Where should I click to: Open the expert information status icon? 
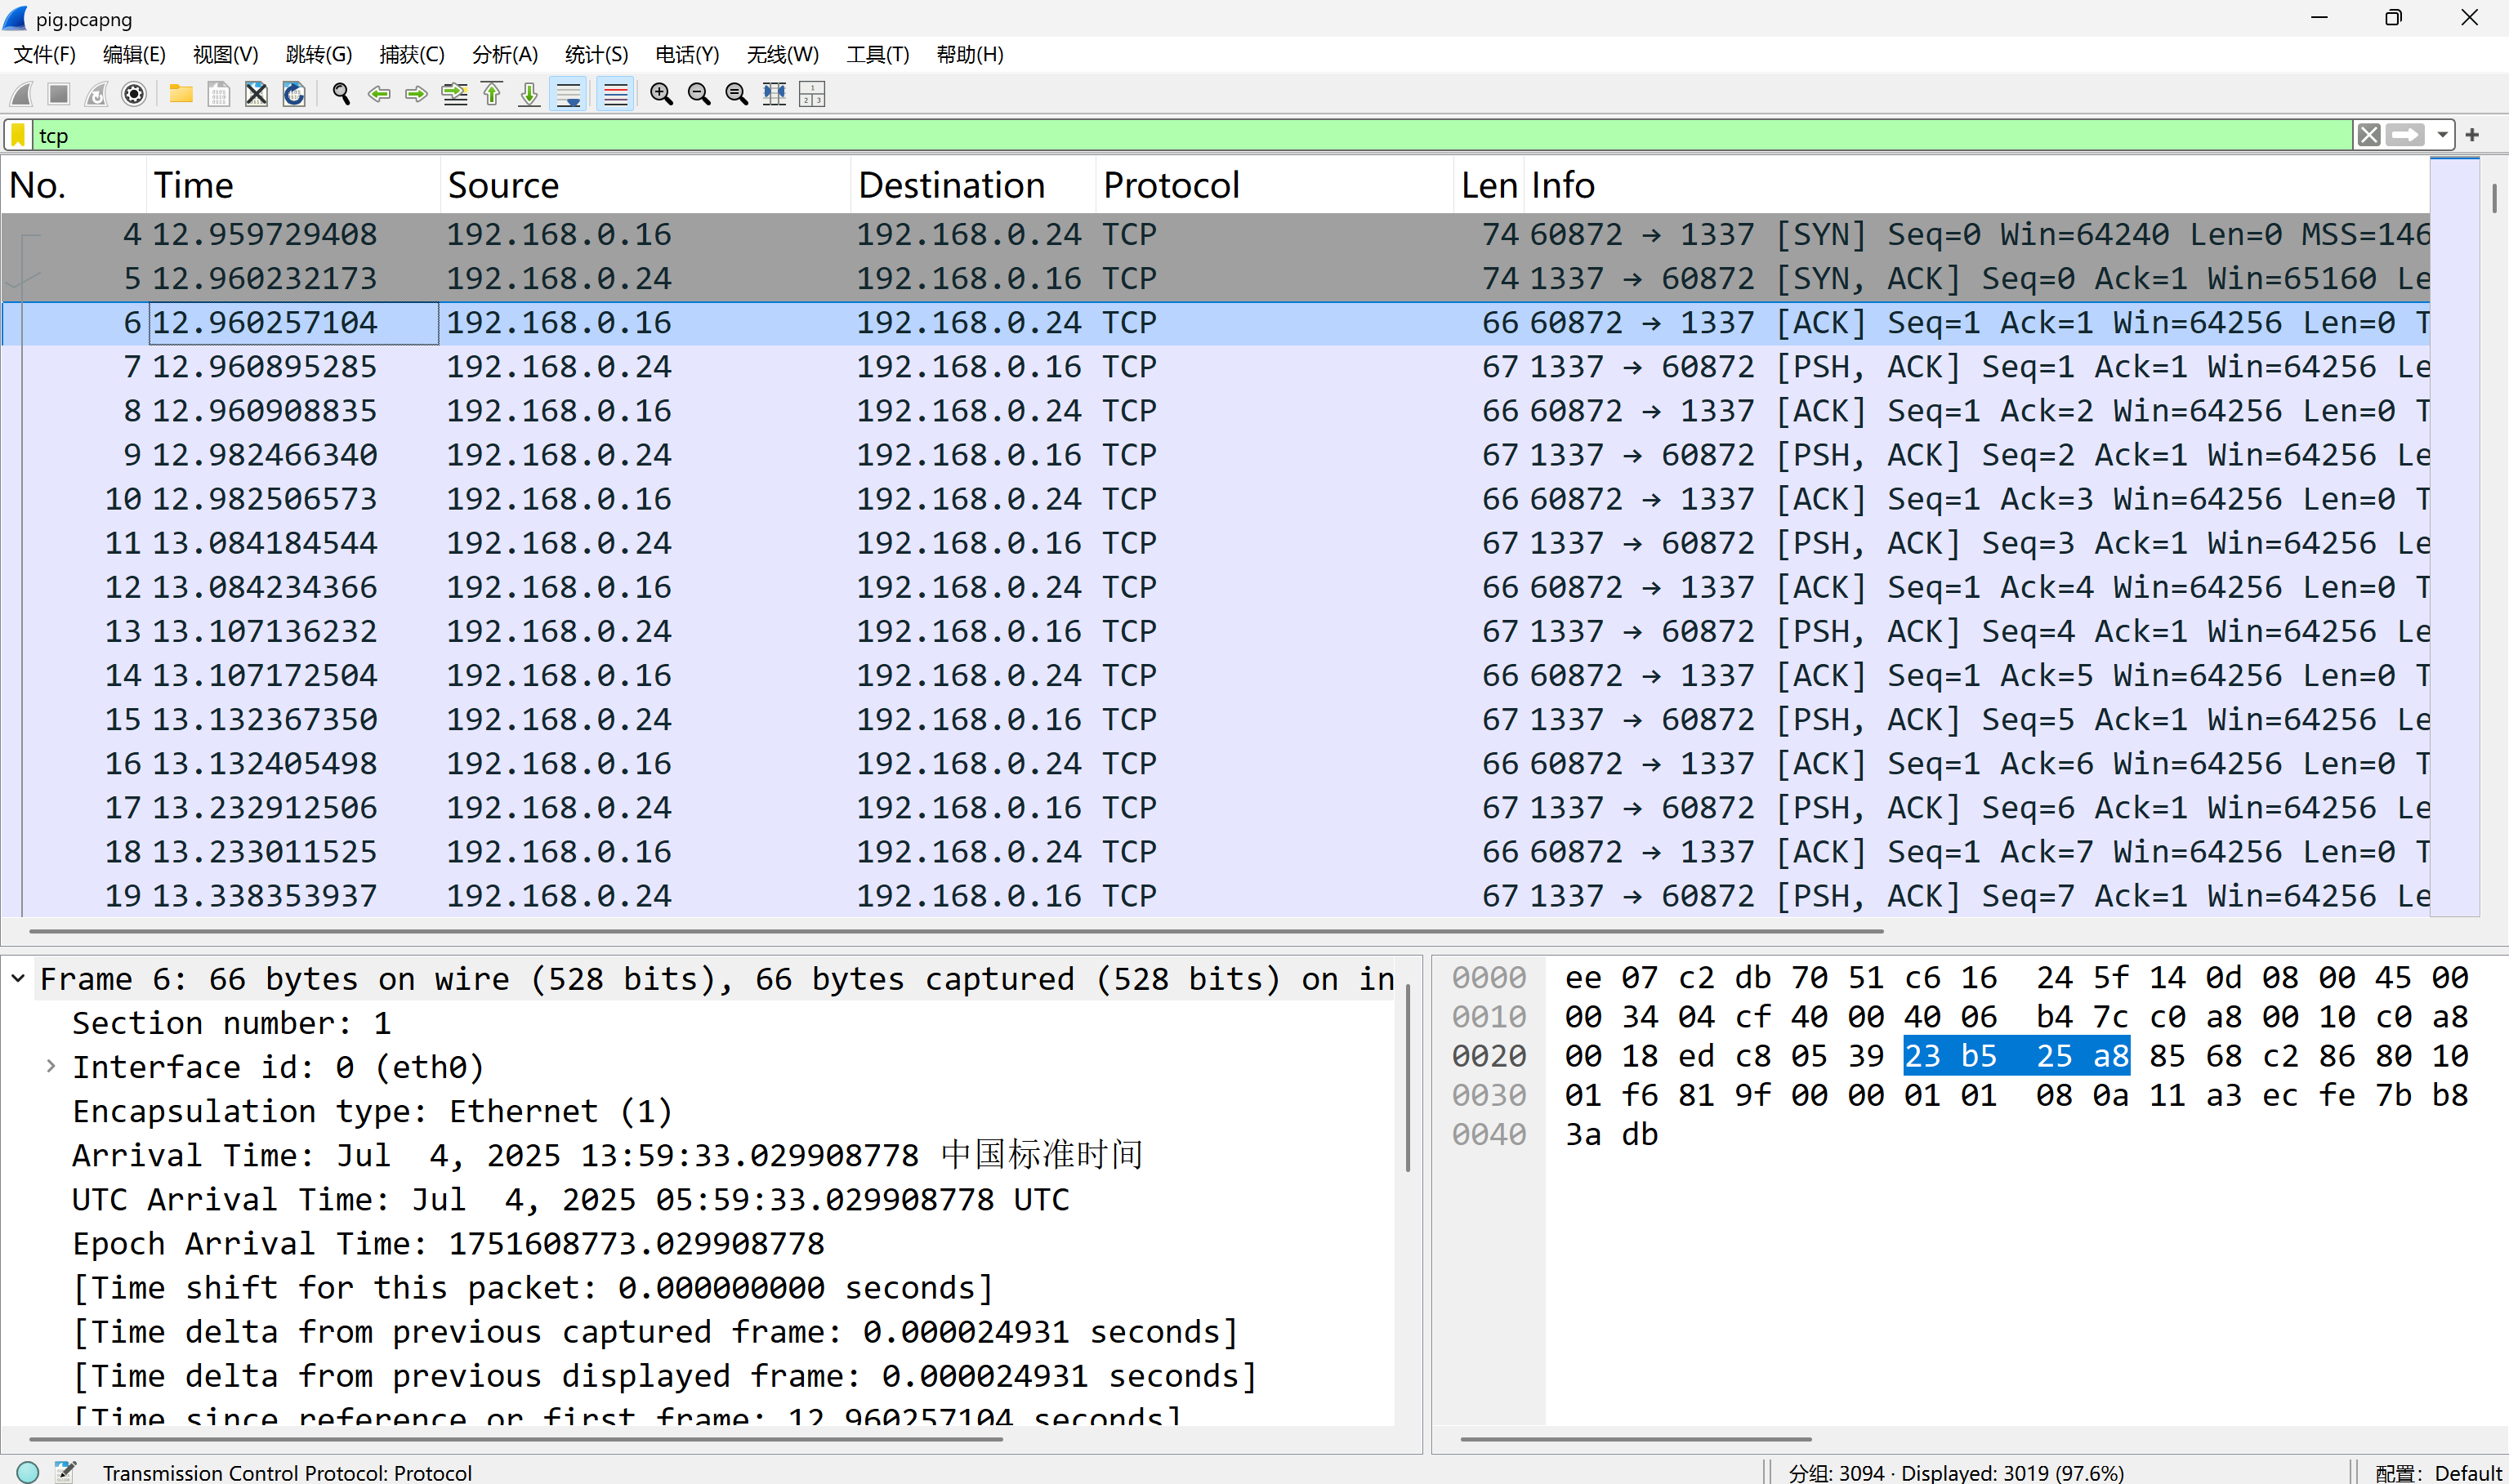28,1471
